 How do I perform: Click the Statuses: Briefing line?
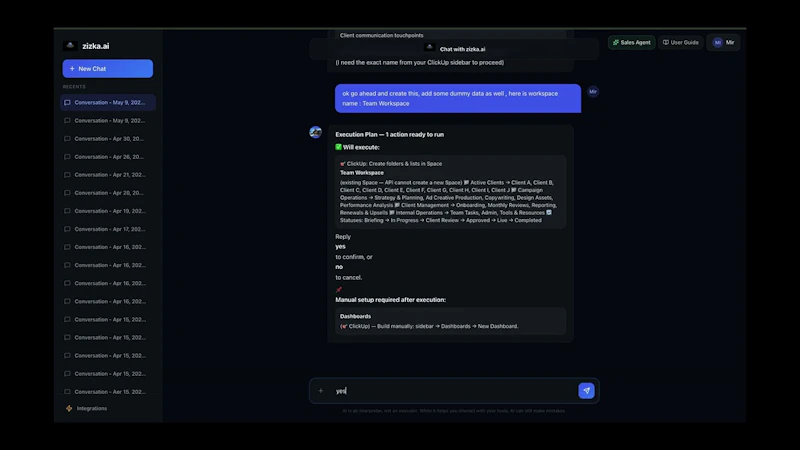(x=441, y=220)
